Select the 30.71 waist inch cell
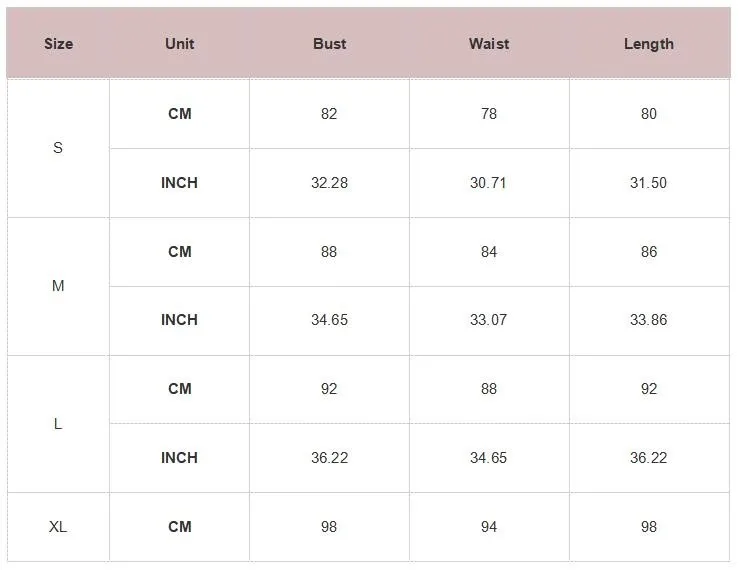Viewport: 739px width, 570px height. point(489,183)
